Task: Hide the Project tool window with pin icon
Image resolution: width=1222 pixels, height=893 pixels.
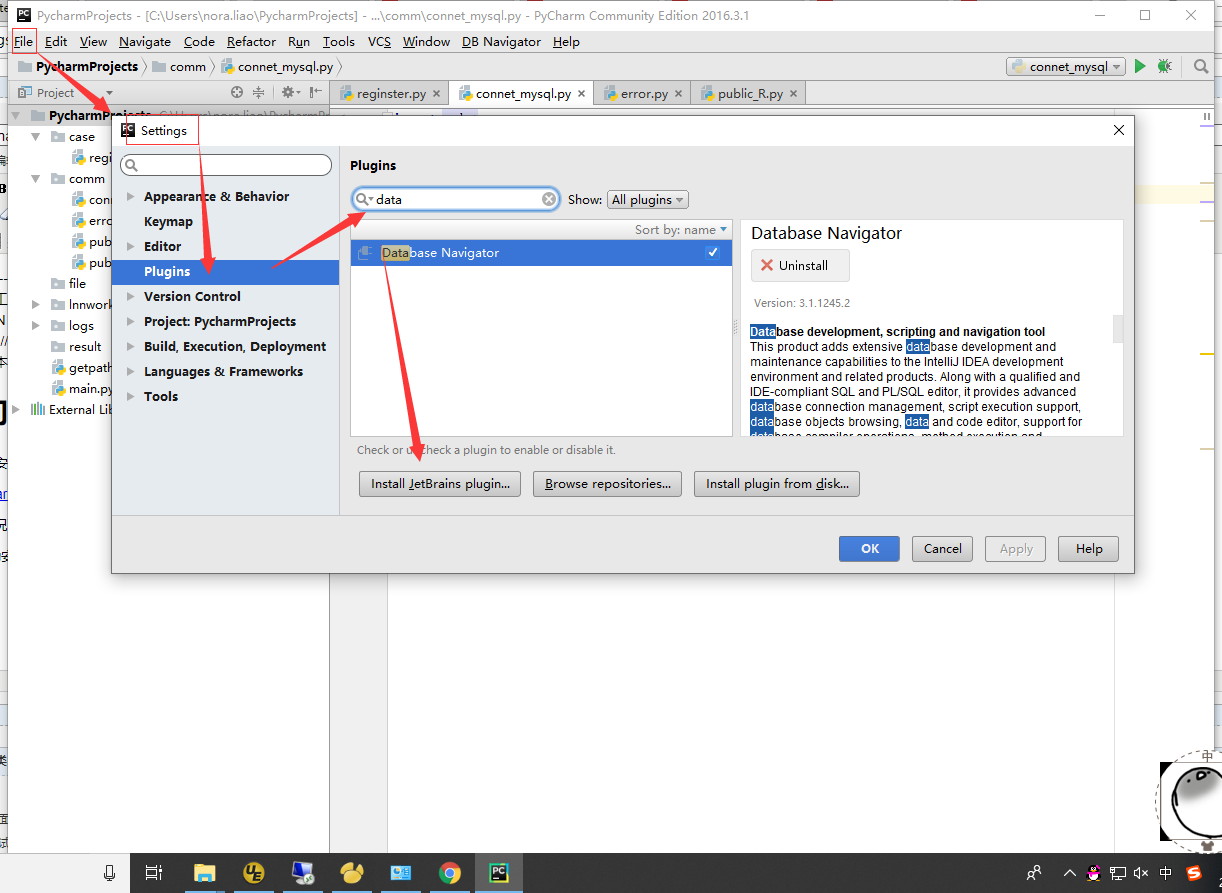Action: (316, 92)
